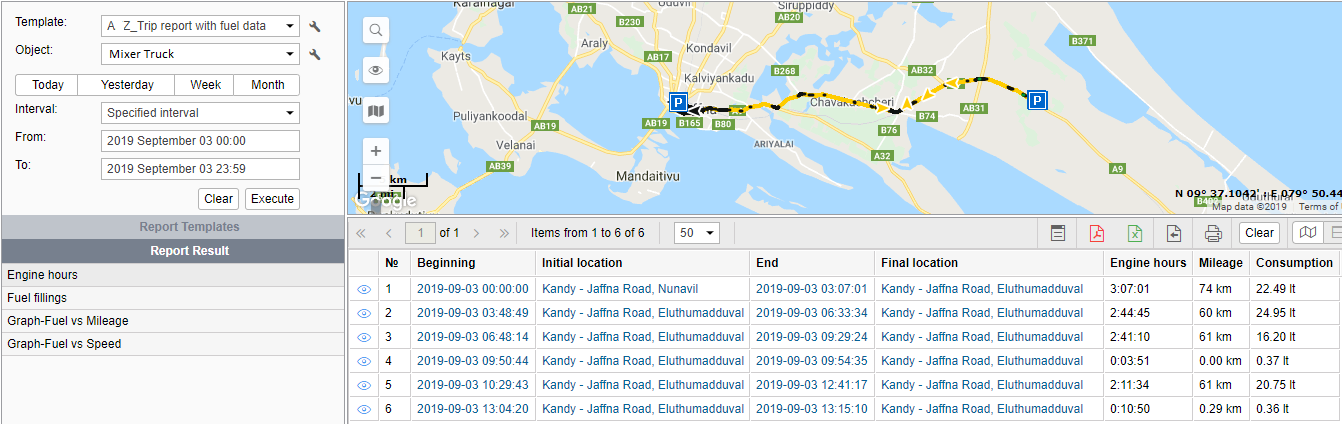Open the Kandy - Jaffna Road, Nunavil link
Screen dimensions: 1342x425
pos(620,289)
